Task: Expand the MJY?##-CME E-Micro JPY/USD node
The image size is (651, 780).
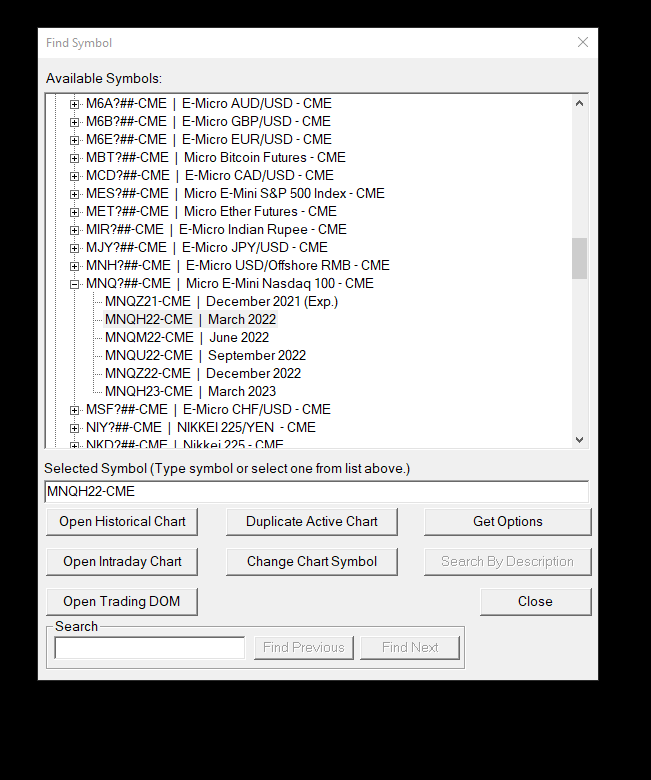Action: tap(74, 248)
